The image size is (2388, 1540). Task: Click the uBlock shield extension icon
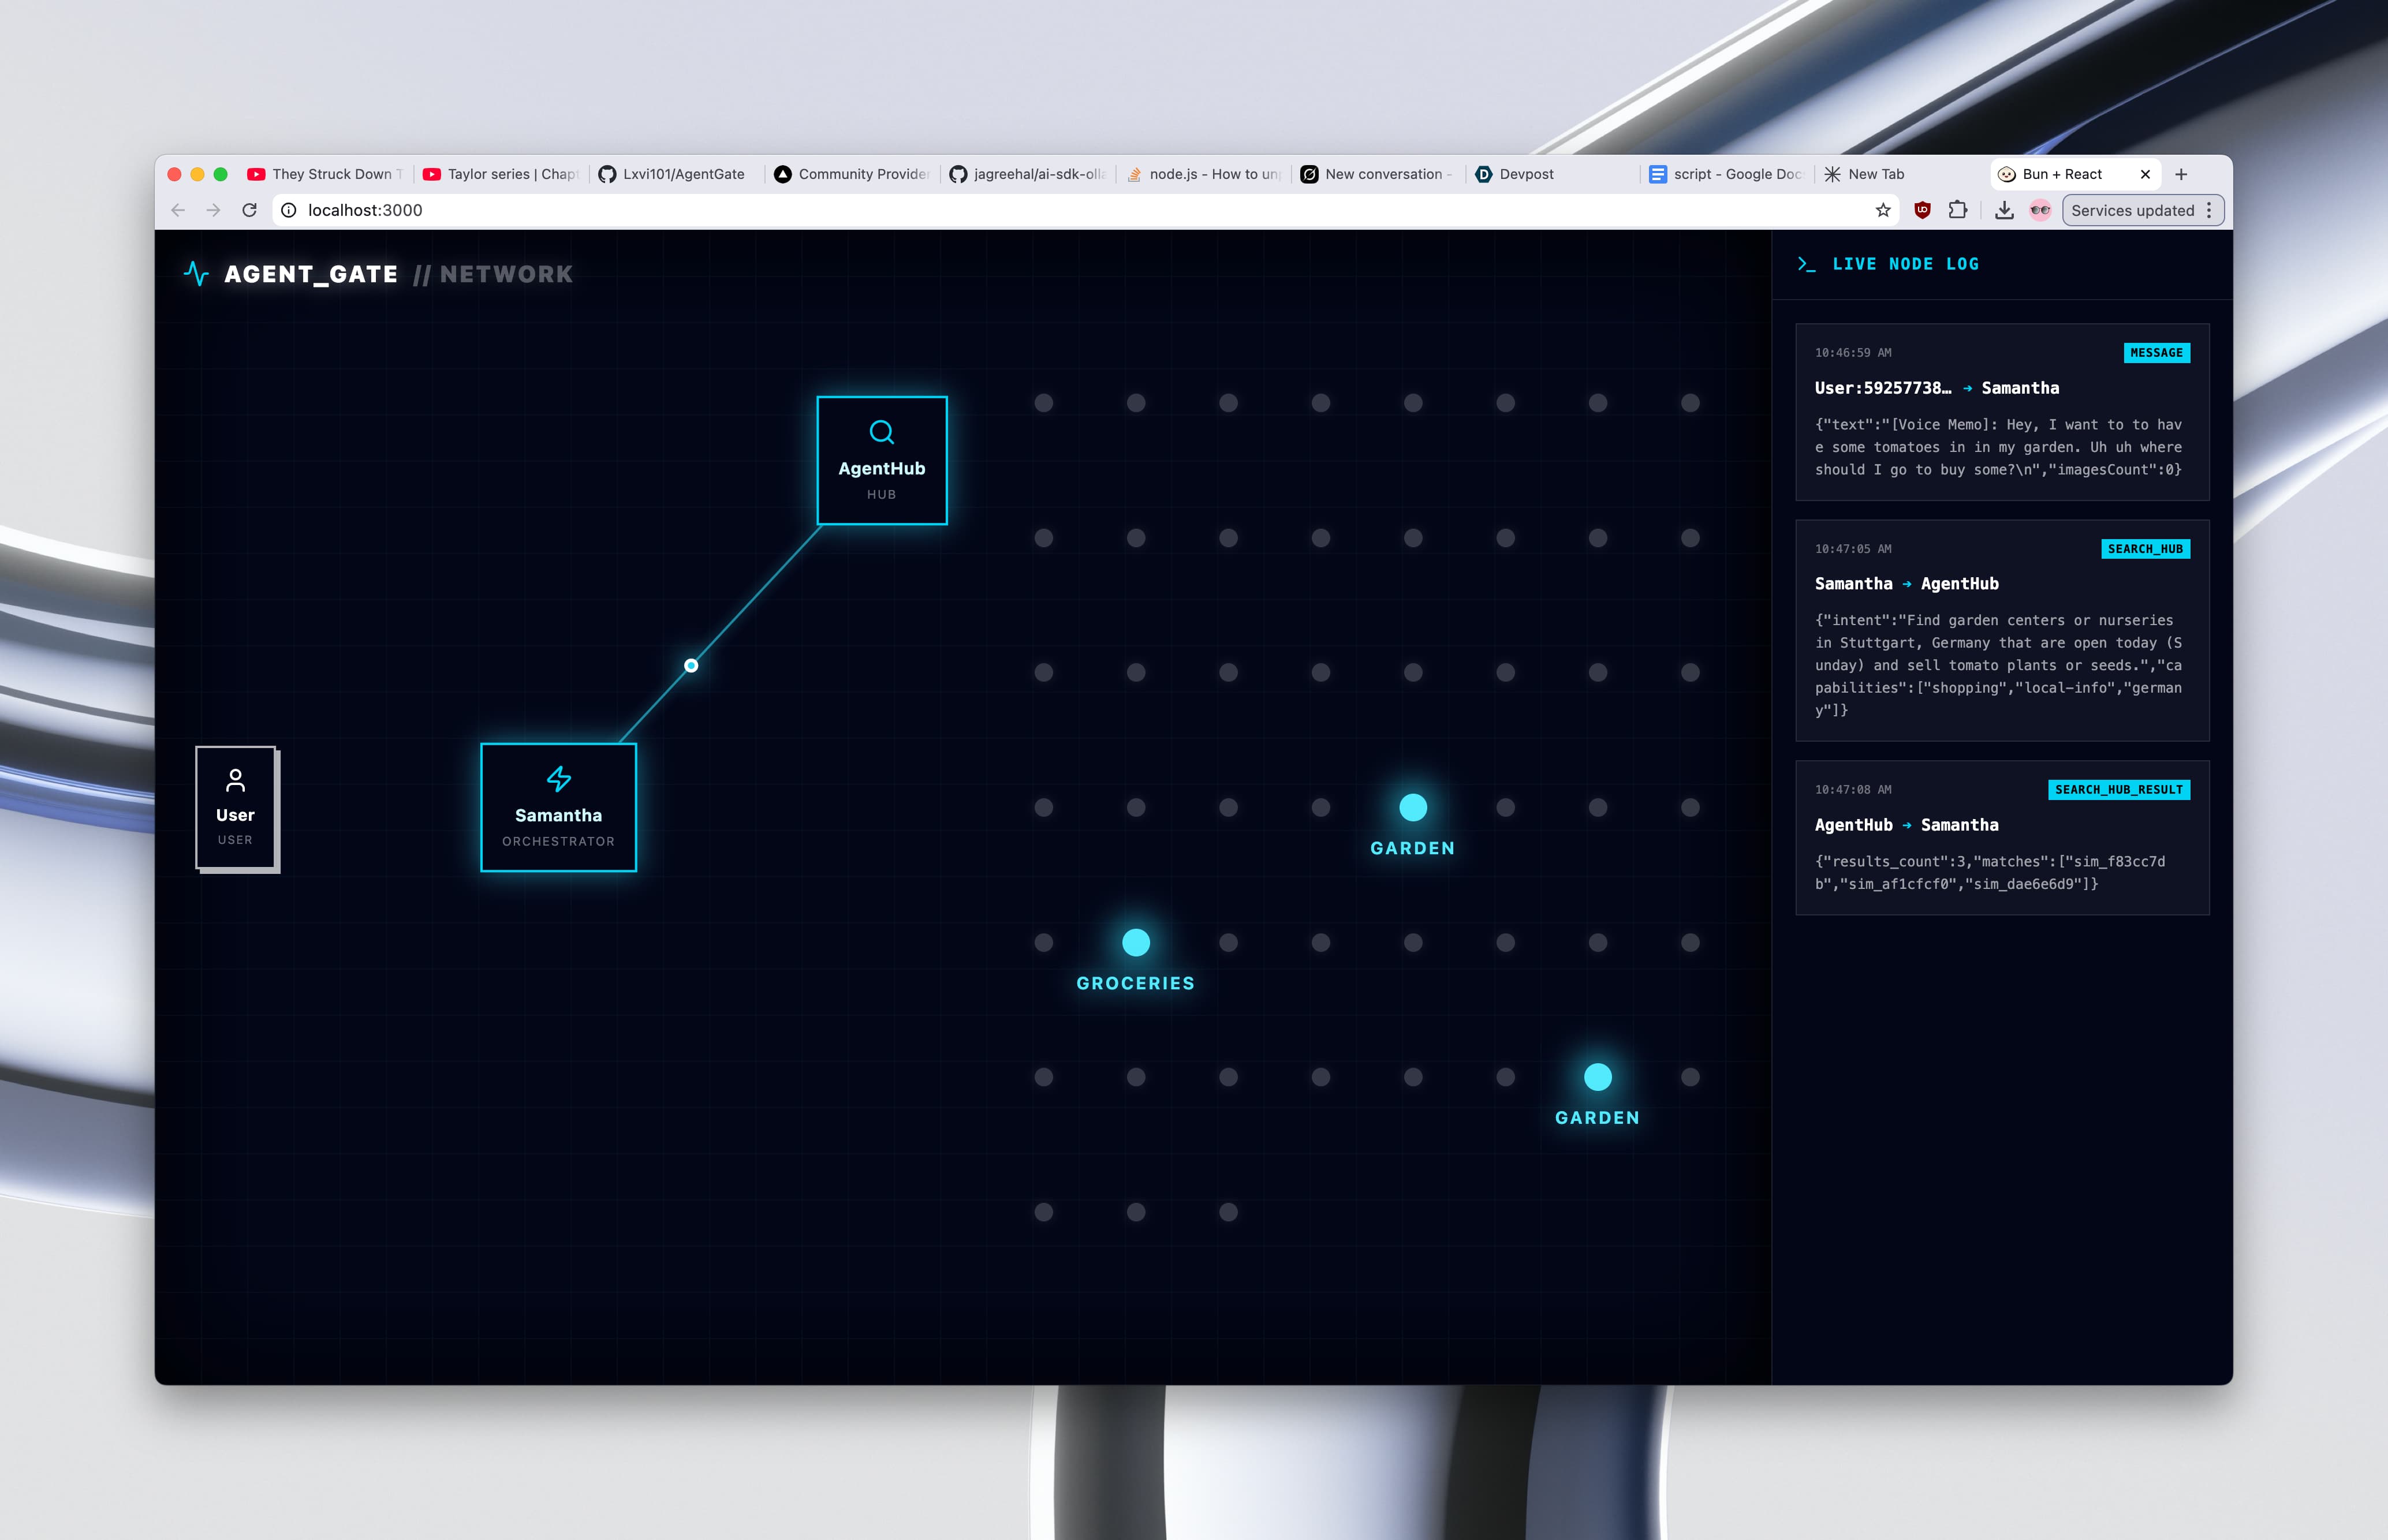coord(1922,210)
